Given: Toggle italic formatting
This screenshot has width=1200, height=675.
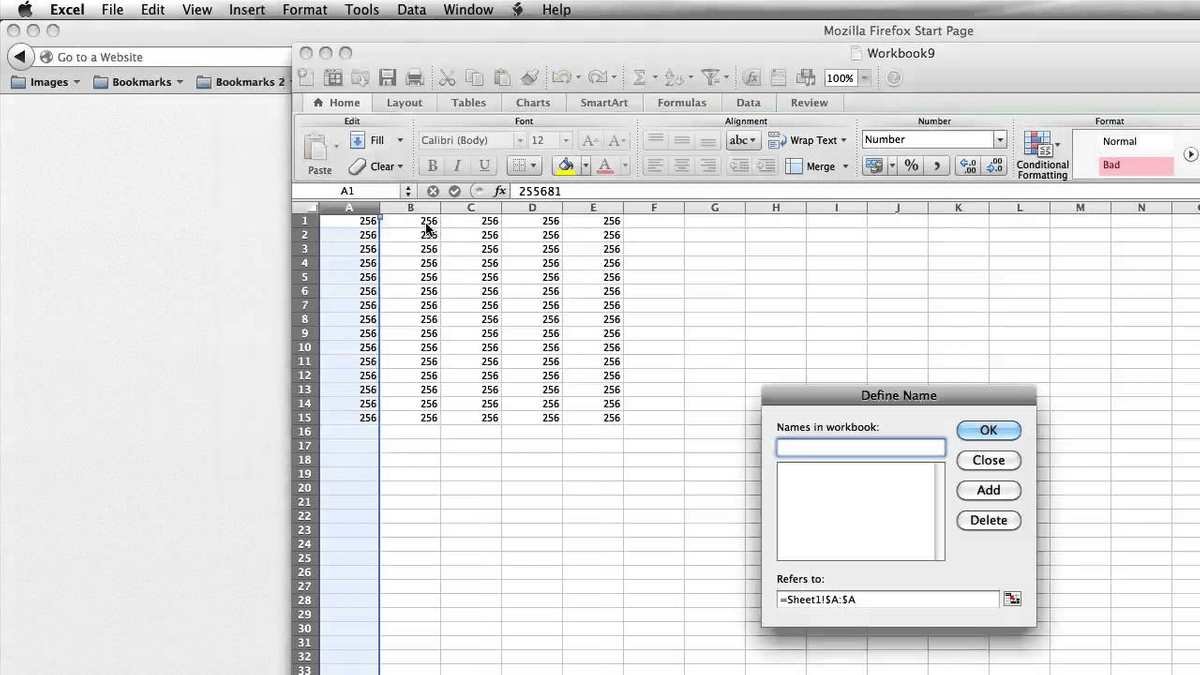Looking at the screenshot, I should pyautogui.click(x=458, y=166).
